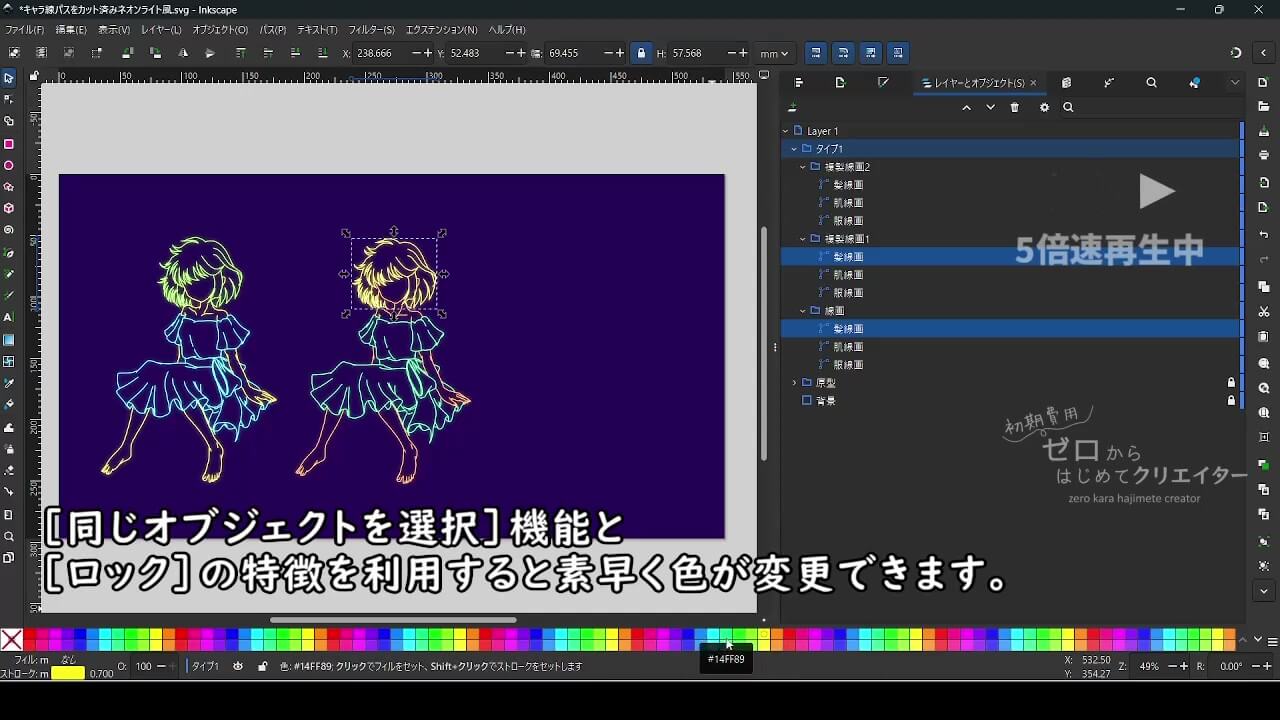The width and height of the screenshot is (1280, 720).
Task: Unlock the 背景 layer
Action: 1231,400
